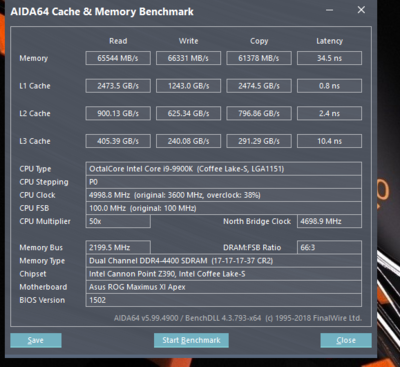Click the L2 Cache Write 625.34 GB/s box
Screen dimensions: 400x367
[188, 113]
